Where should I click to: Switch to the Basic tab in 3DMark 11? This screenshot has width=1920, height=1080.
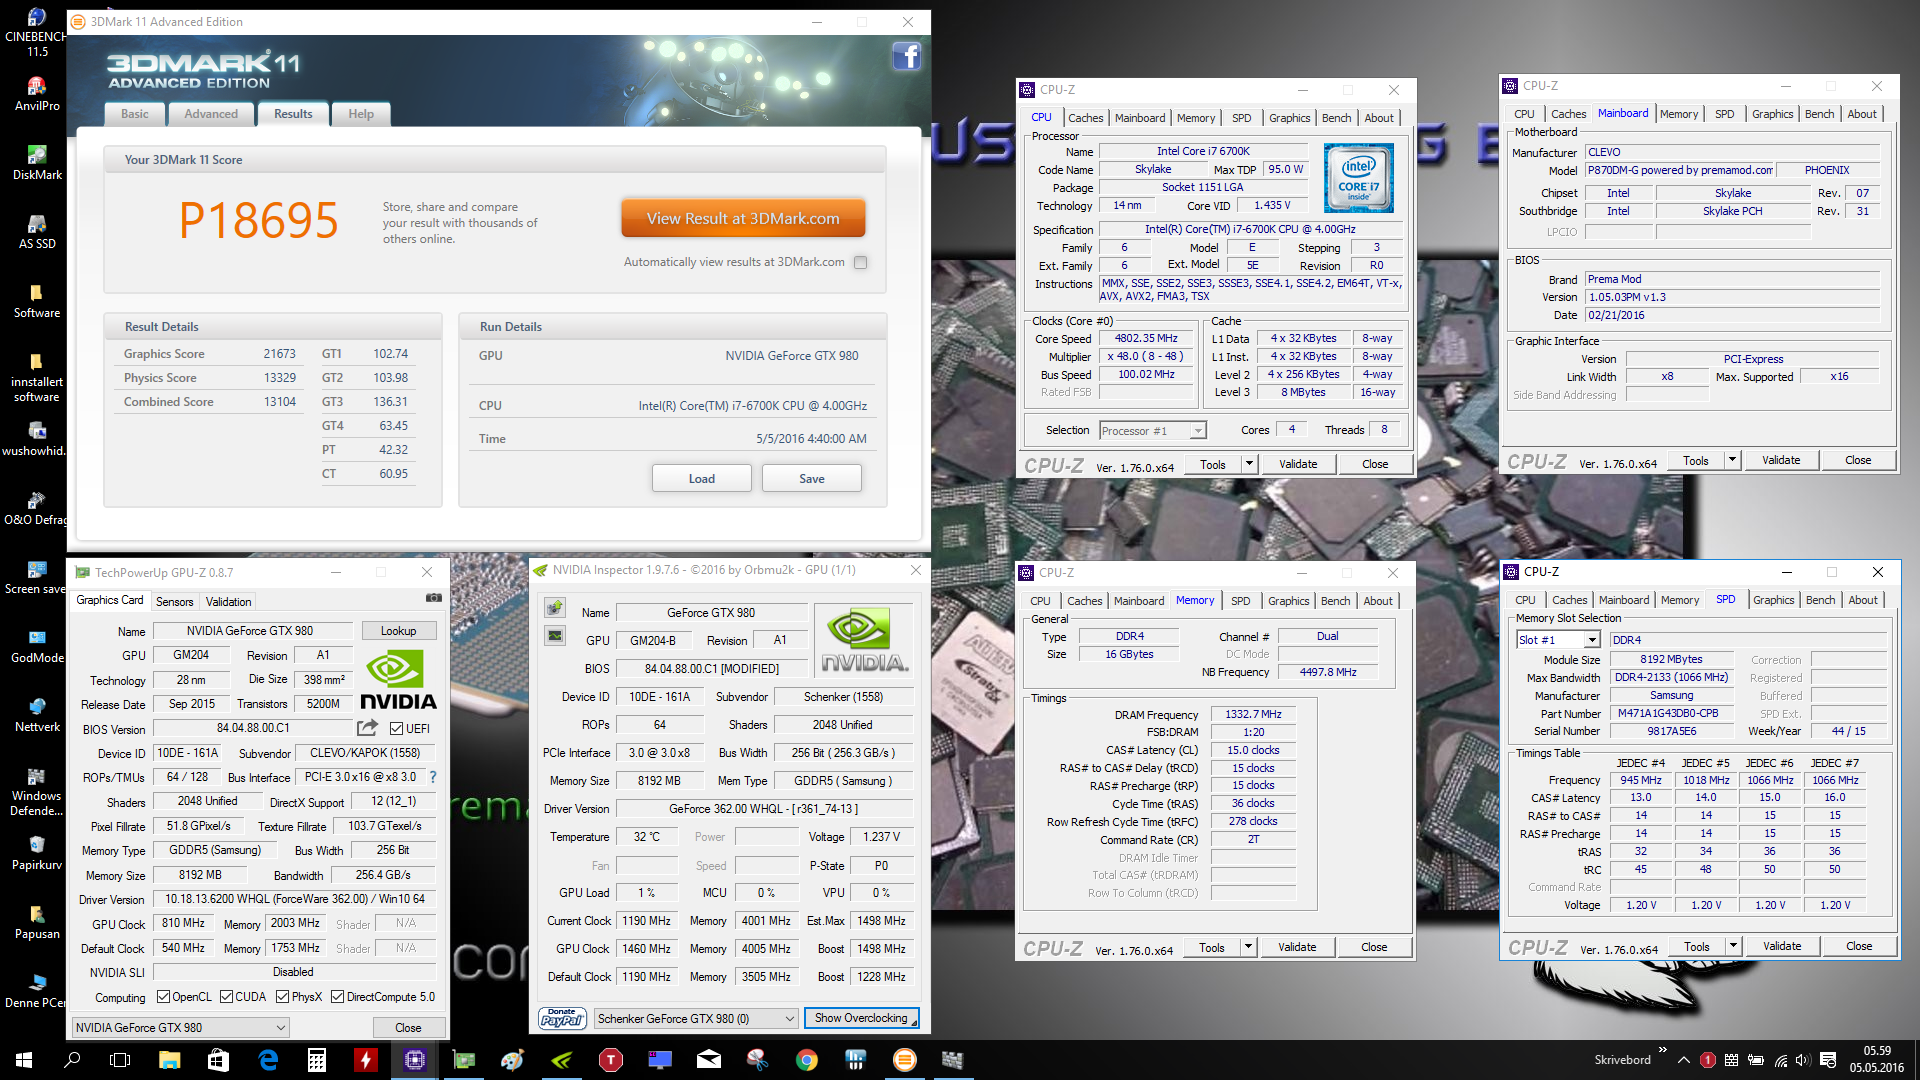[135, 114]
